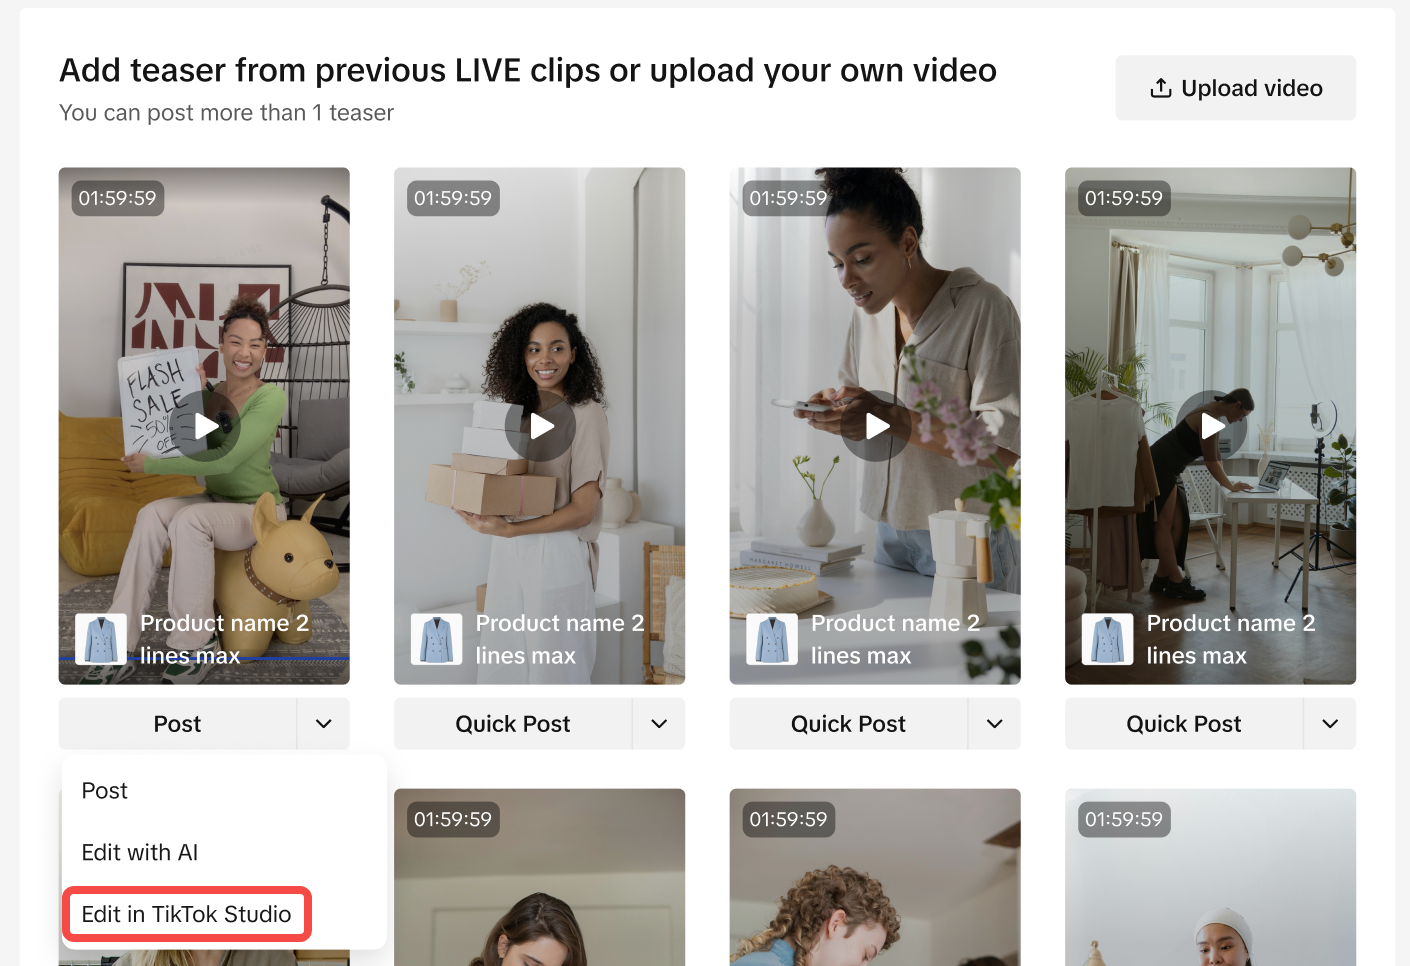Image resolution: width=1410 pixels, height=966 pixels.
Task: Select Edit in TikTok Studio option
Action: pyautogui.click(x=187, y=914)
